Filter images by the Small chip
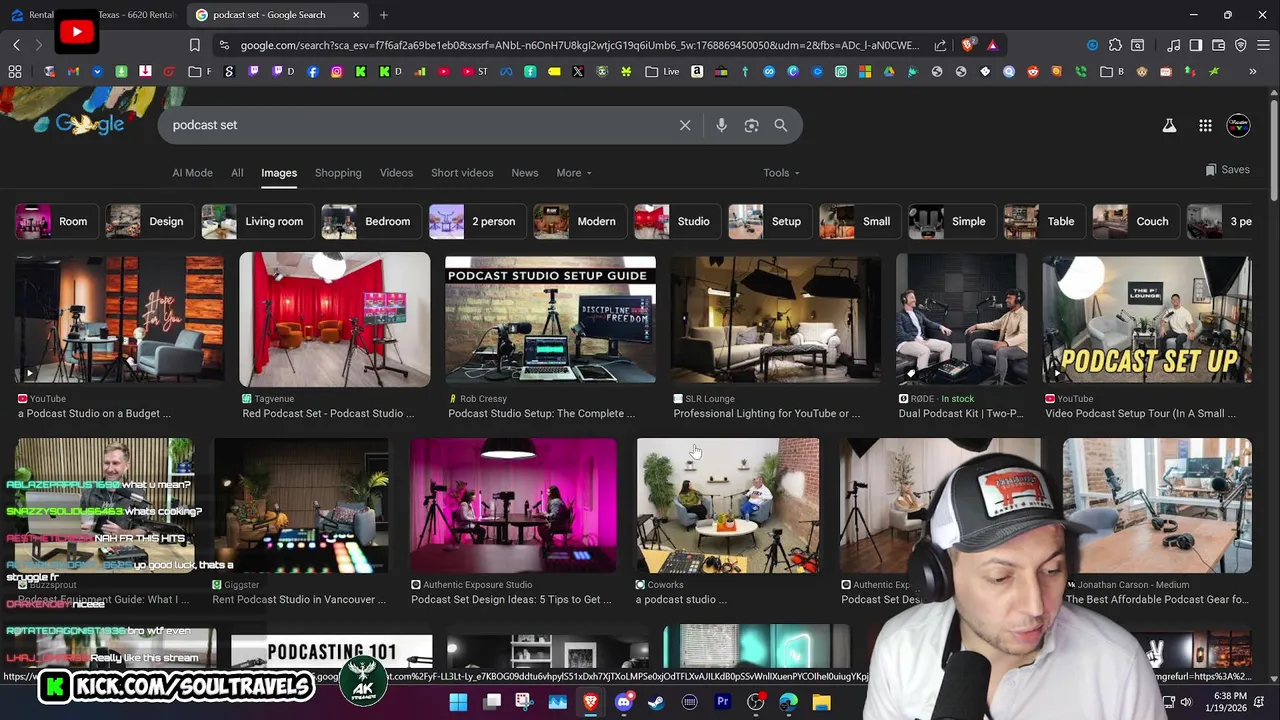 (x=858, y=221)
